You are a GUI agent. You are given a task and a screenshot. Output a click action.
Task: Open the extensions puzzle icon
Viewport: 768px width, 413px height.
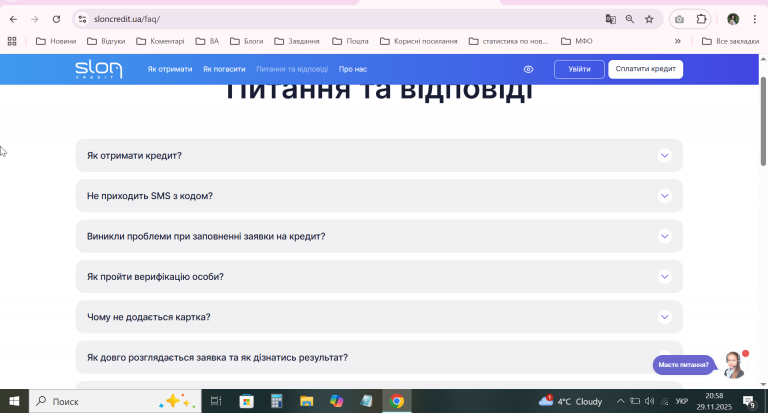pos(701,19)
